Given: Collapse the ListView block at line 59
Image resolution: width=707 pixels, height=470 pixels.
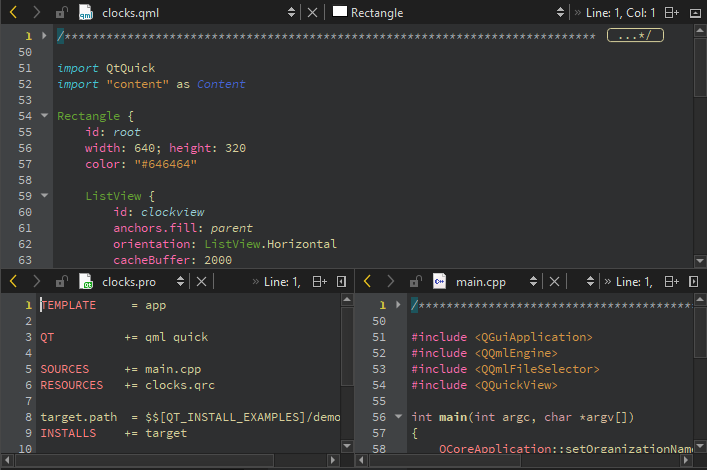Looking at the screenshot, I should click(x=44, y=196).
